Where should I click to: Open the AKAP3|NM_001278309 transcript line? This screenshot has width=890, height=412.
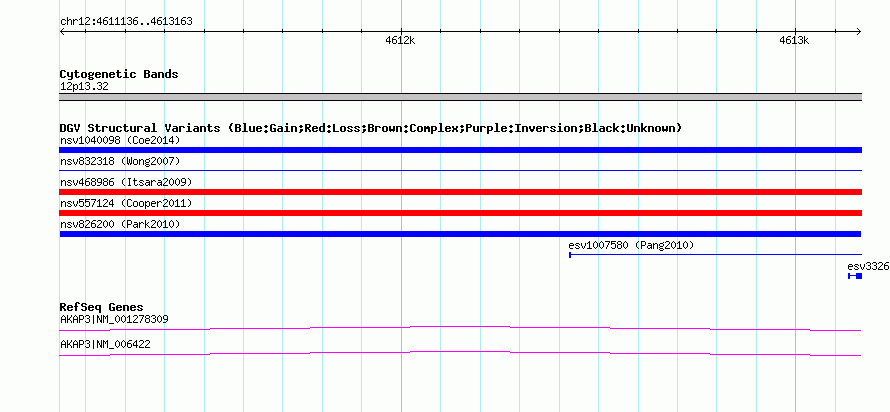(x=460, y=328)
